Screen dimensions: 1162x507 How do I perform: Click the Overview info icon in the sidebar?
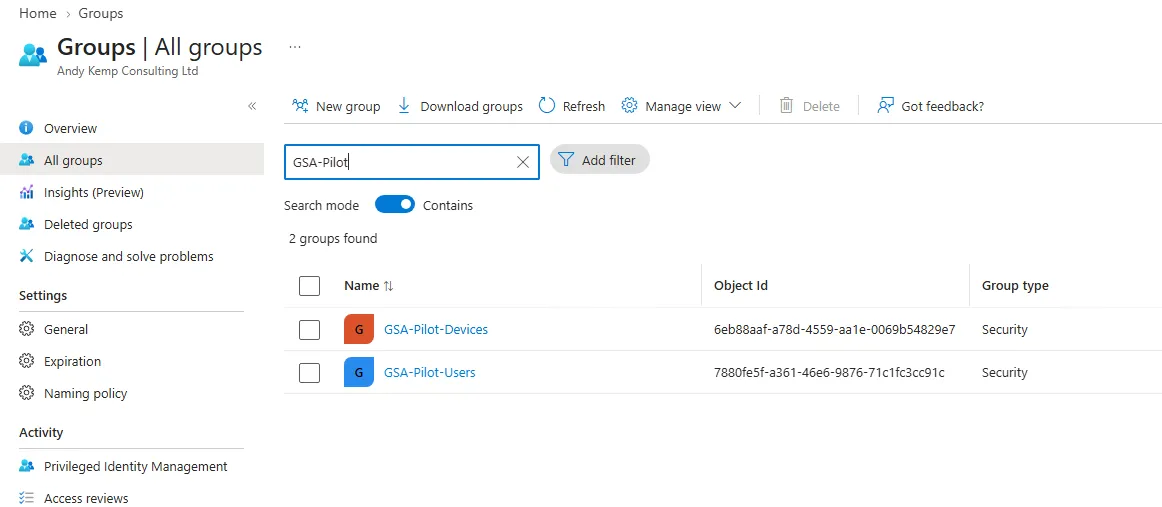tap(27, 128)
